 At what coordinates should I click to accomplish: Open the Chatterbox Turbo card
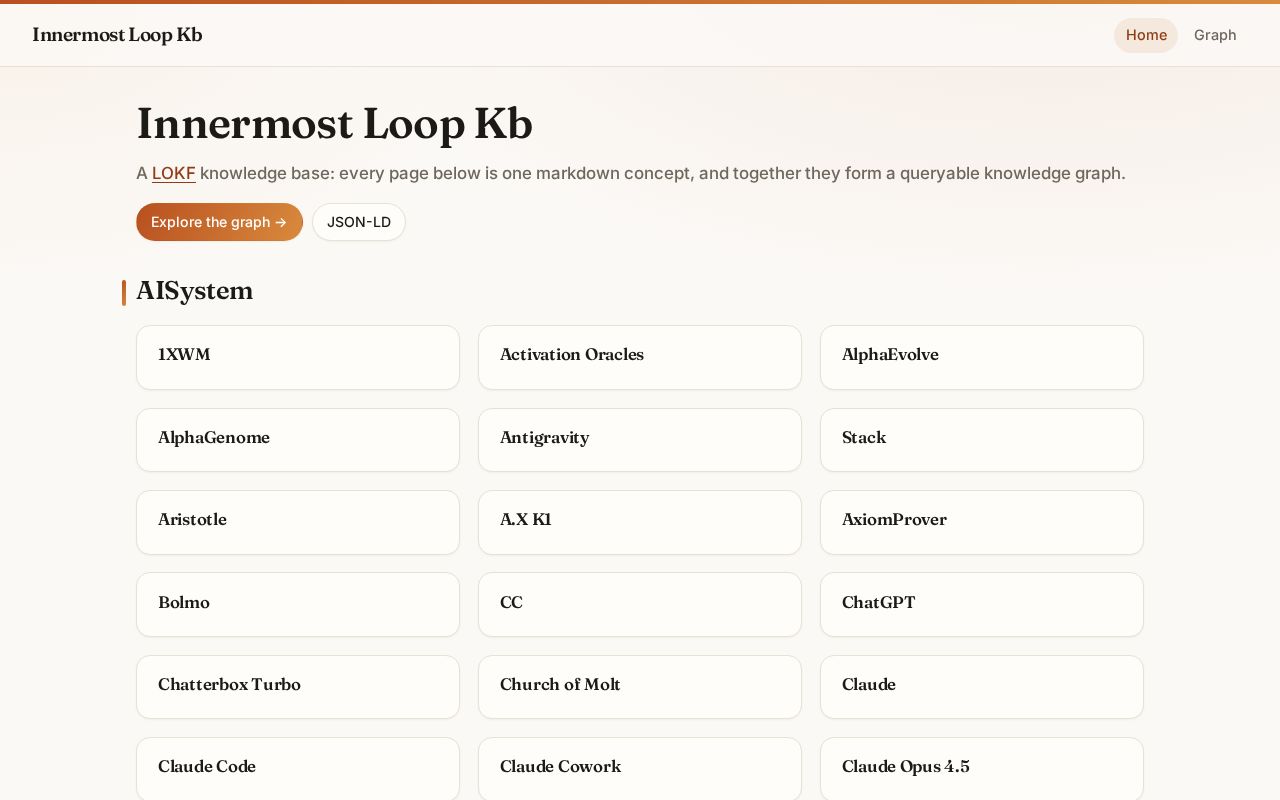(x=298, y=687)
